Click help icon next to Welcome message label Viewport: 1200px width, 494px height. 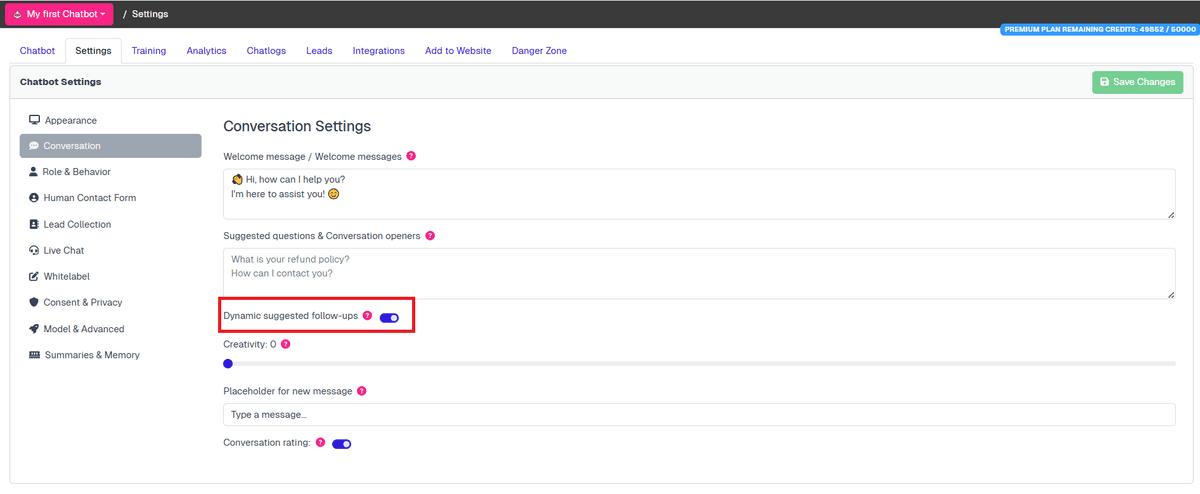pos(411,156)
